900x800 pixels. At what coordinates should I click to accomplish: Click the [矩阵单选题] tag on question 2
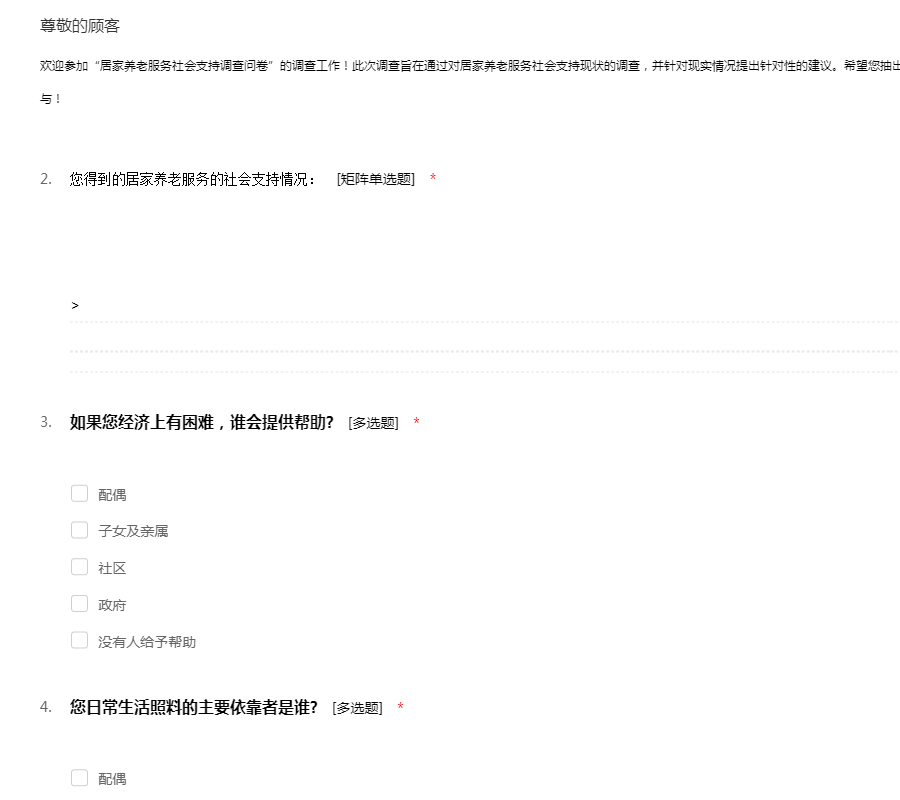point(375,179)
